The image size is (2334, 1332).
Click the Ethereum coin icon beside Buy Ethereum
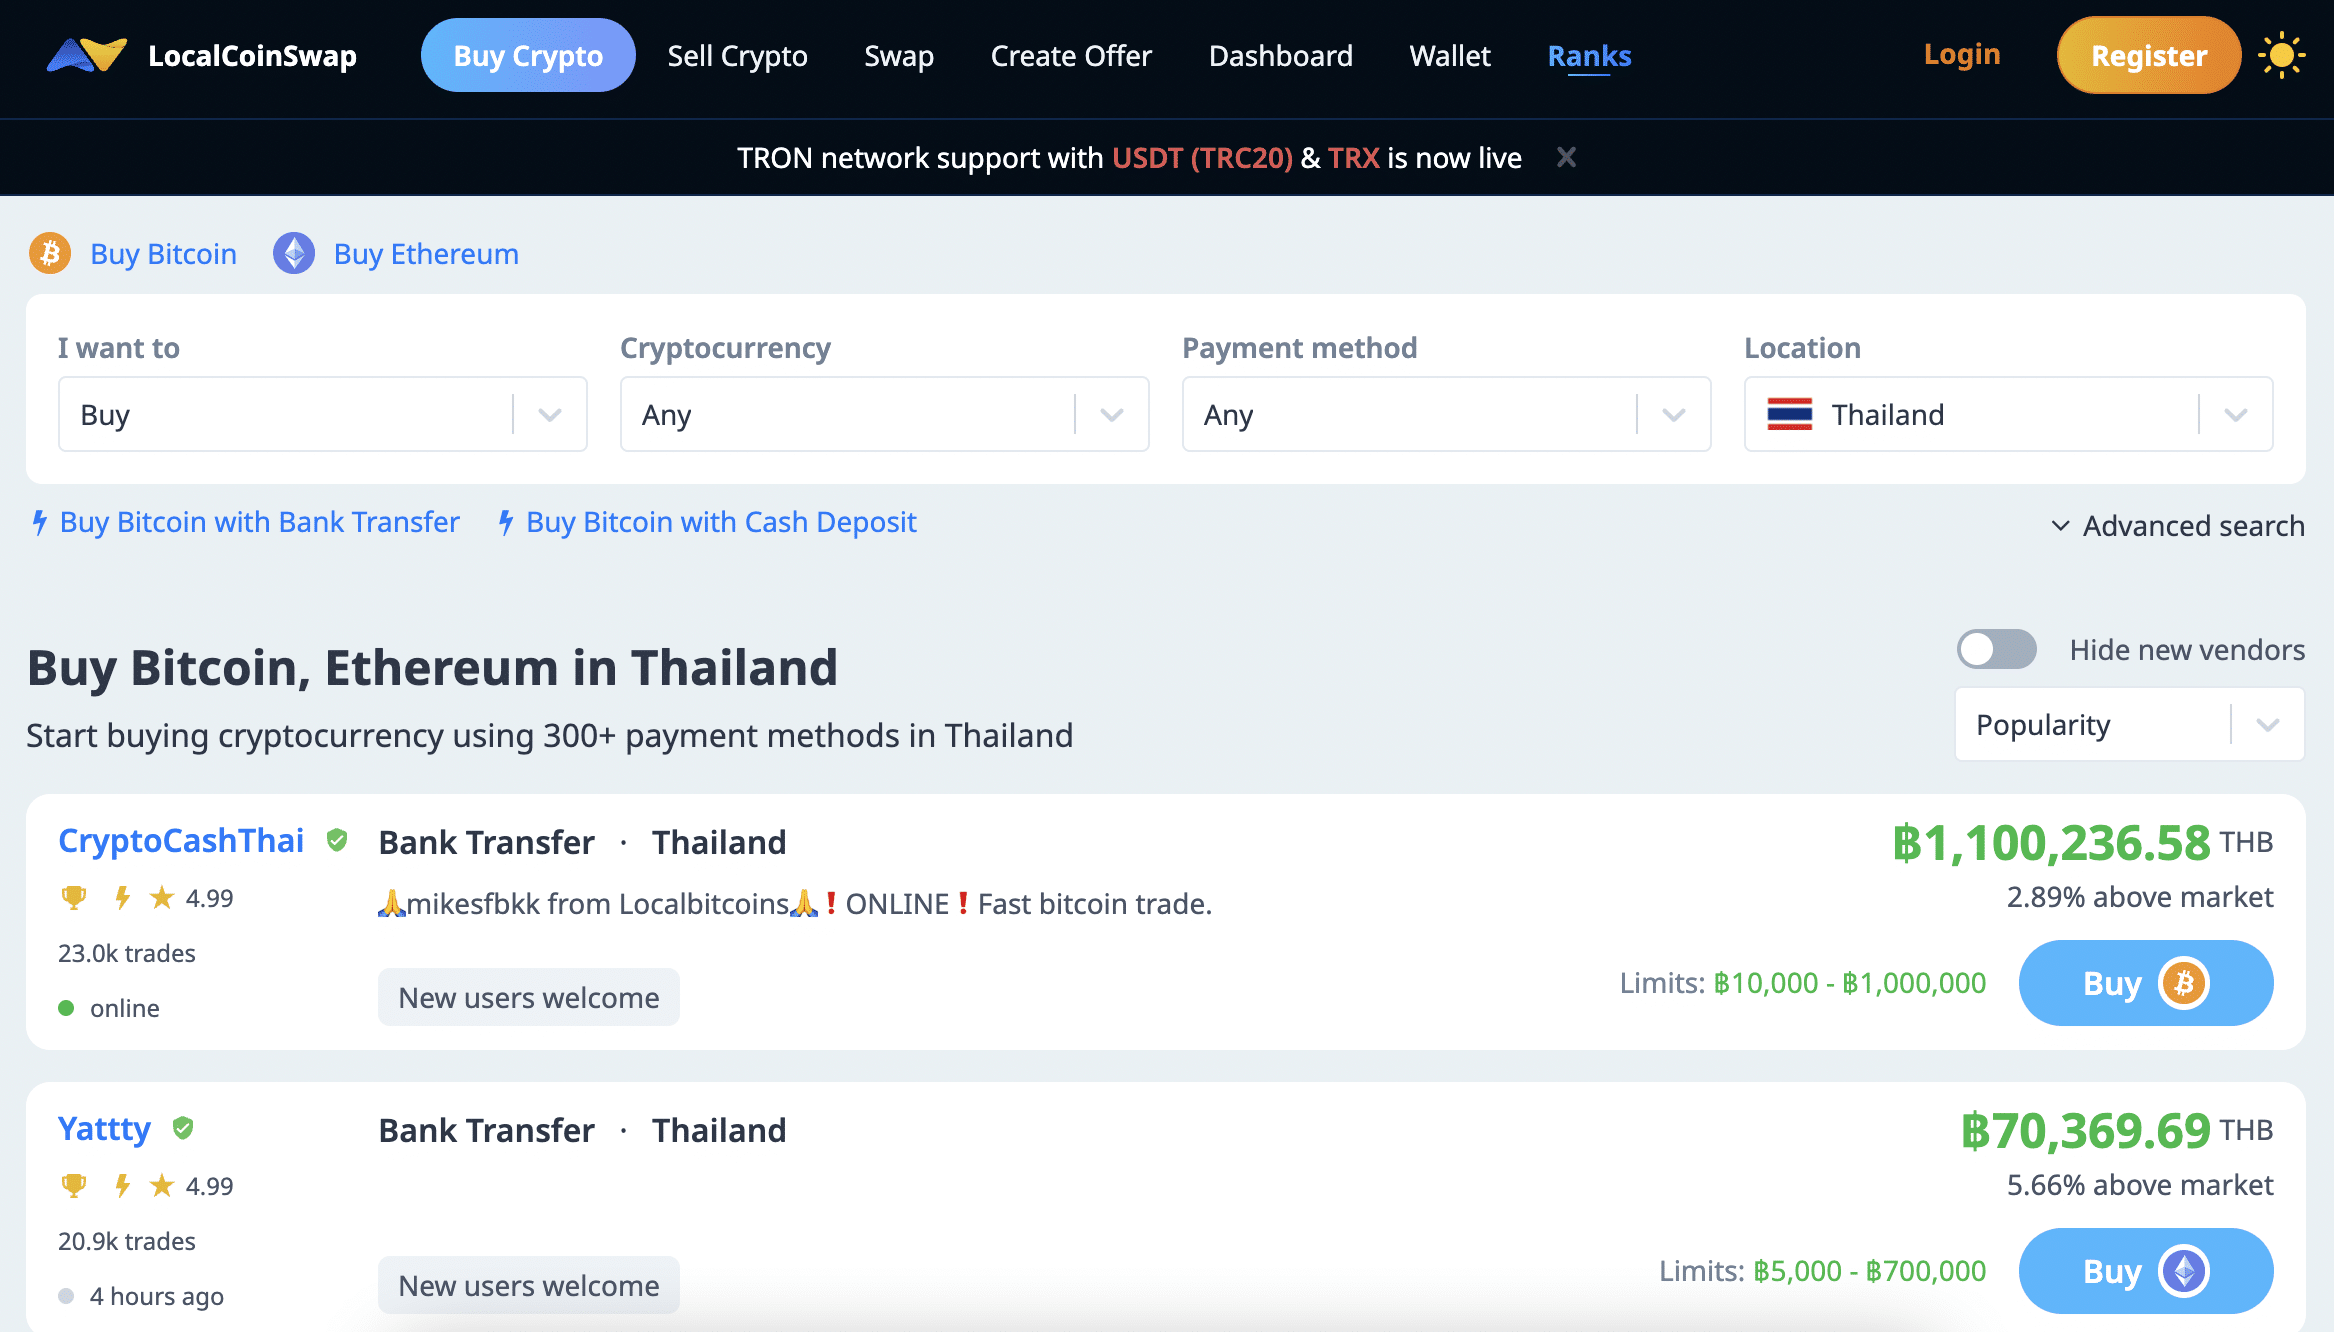[x=294, y=253]
